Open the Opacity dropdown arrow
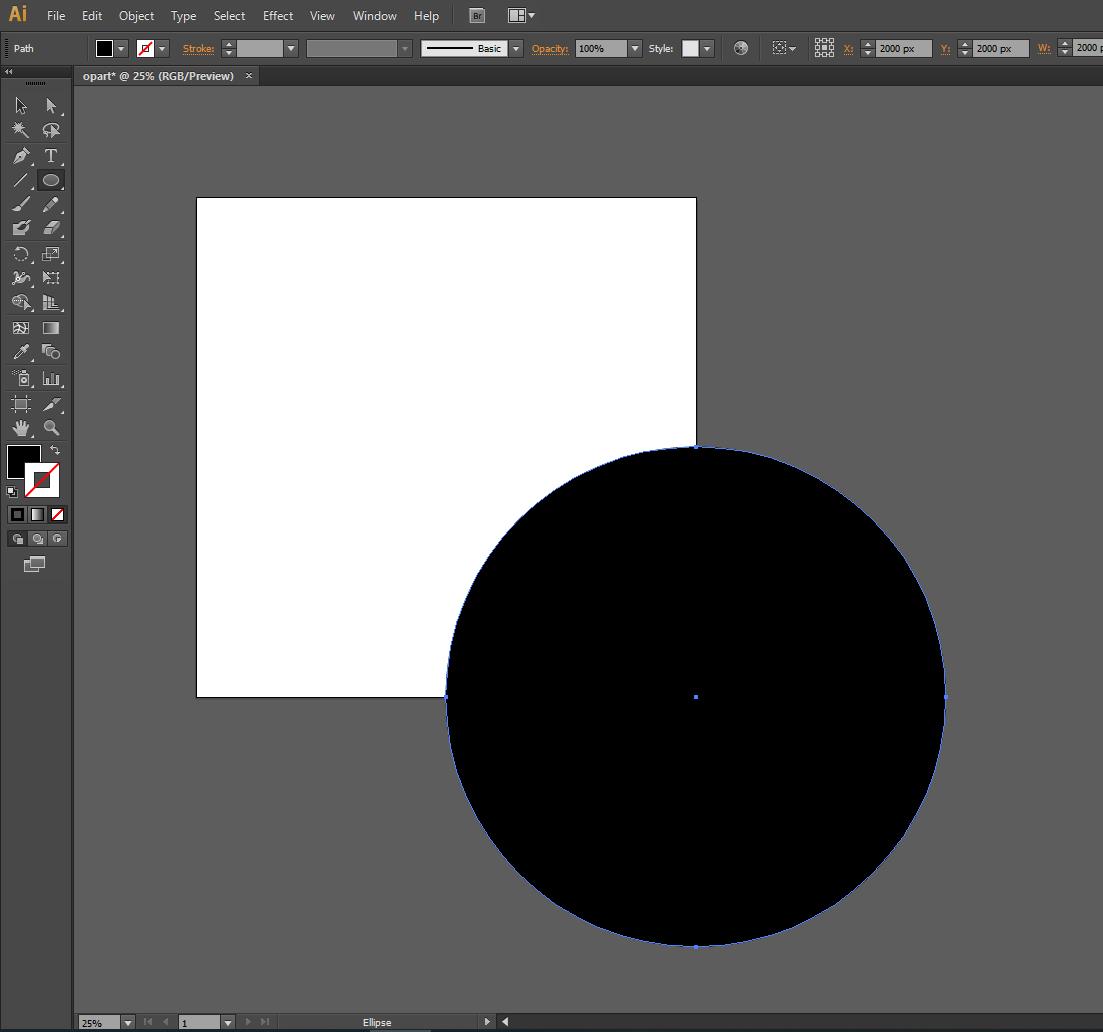Screen dimensions: 1103x1032 [x=634, y=49]
